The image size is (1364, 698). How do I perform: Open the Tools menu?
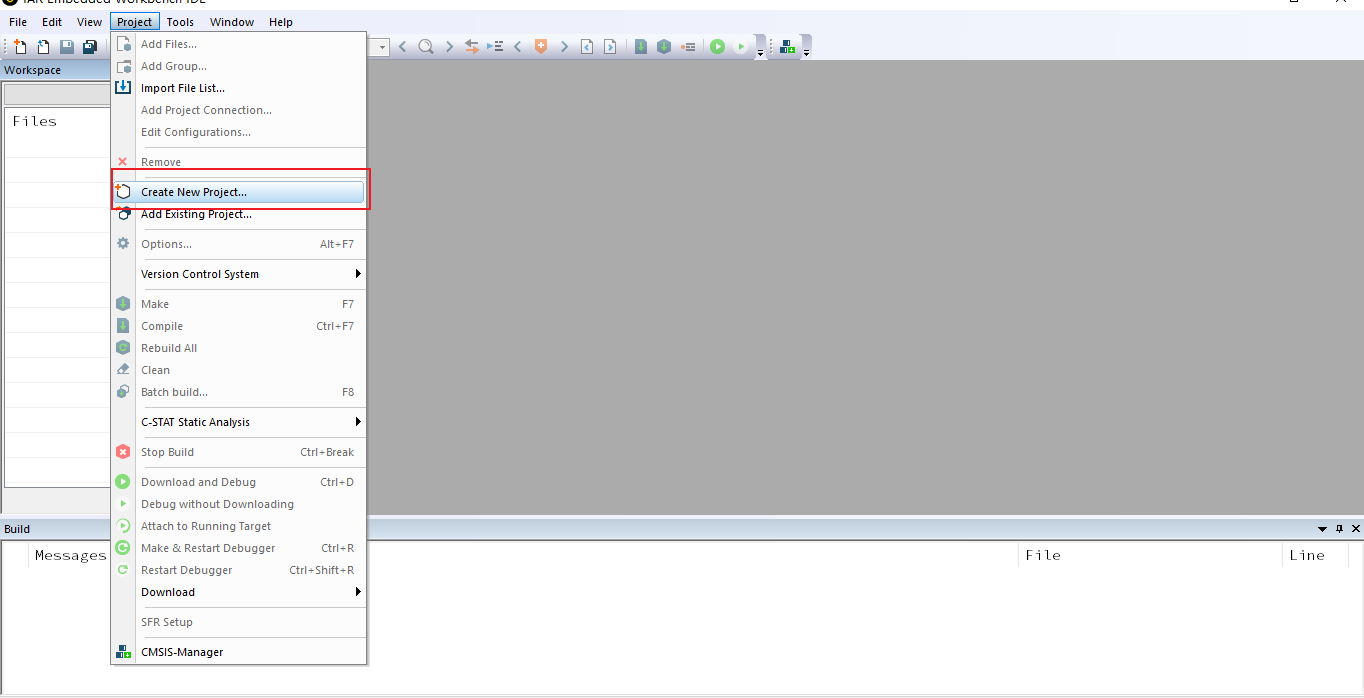[180, 22]
